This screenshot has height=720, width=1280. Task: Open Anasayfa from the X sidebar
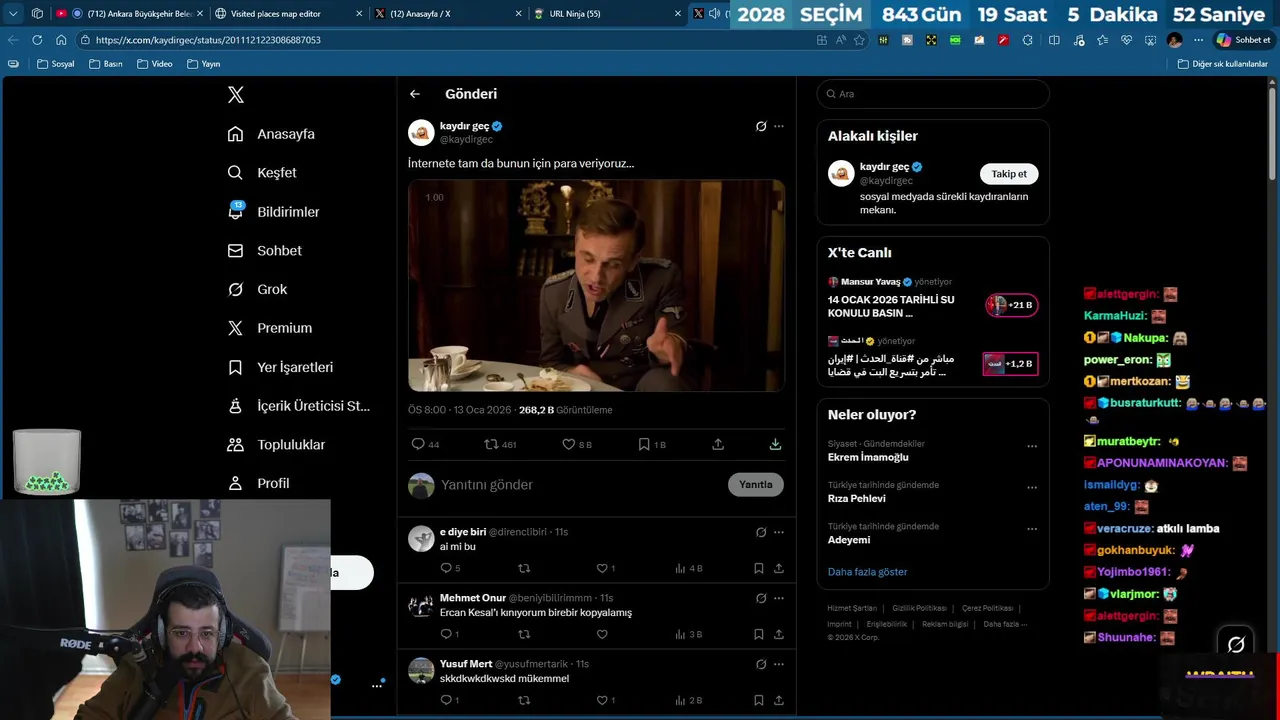tap(271, 134)
